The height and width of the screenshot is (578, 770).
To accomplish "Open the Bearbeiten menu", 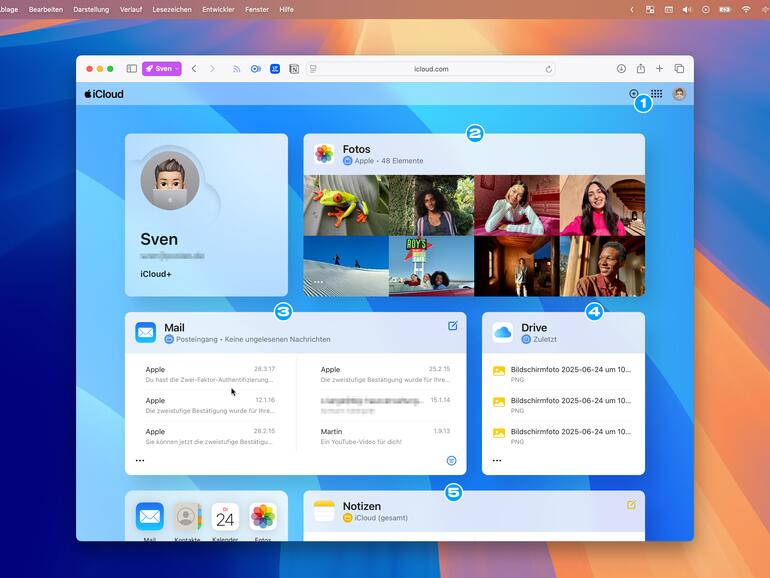I will click(46, 9).
